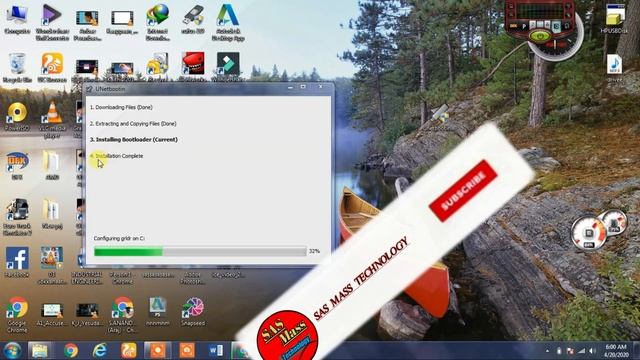Open the Wondershare Filmora shortcut

click(x=228, y=65)
